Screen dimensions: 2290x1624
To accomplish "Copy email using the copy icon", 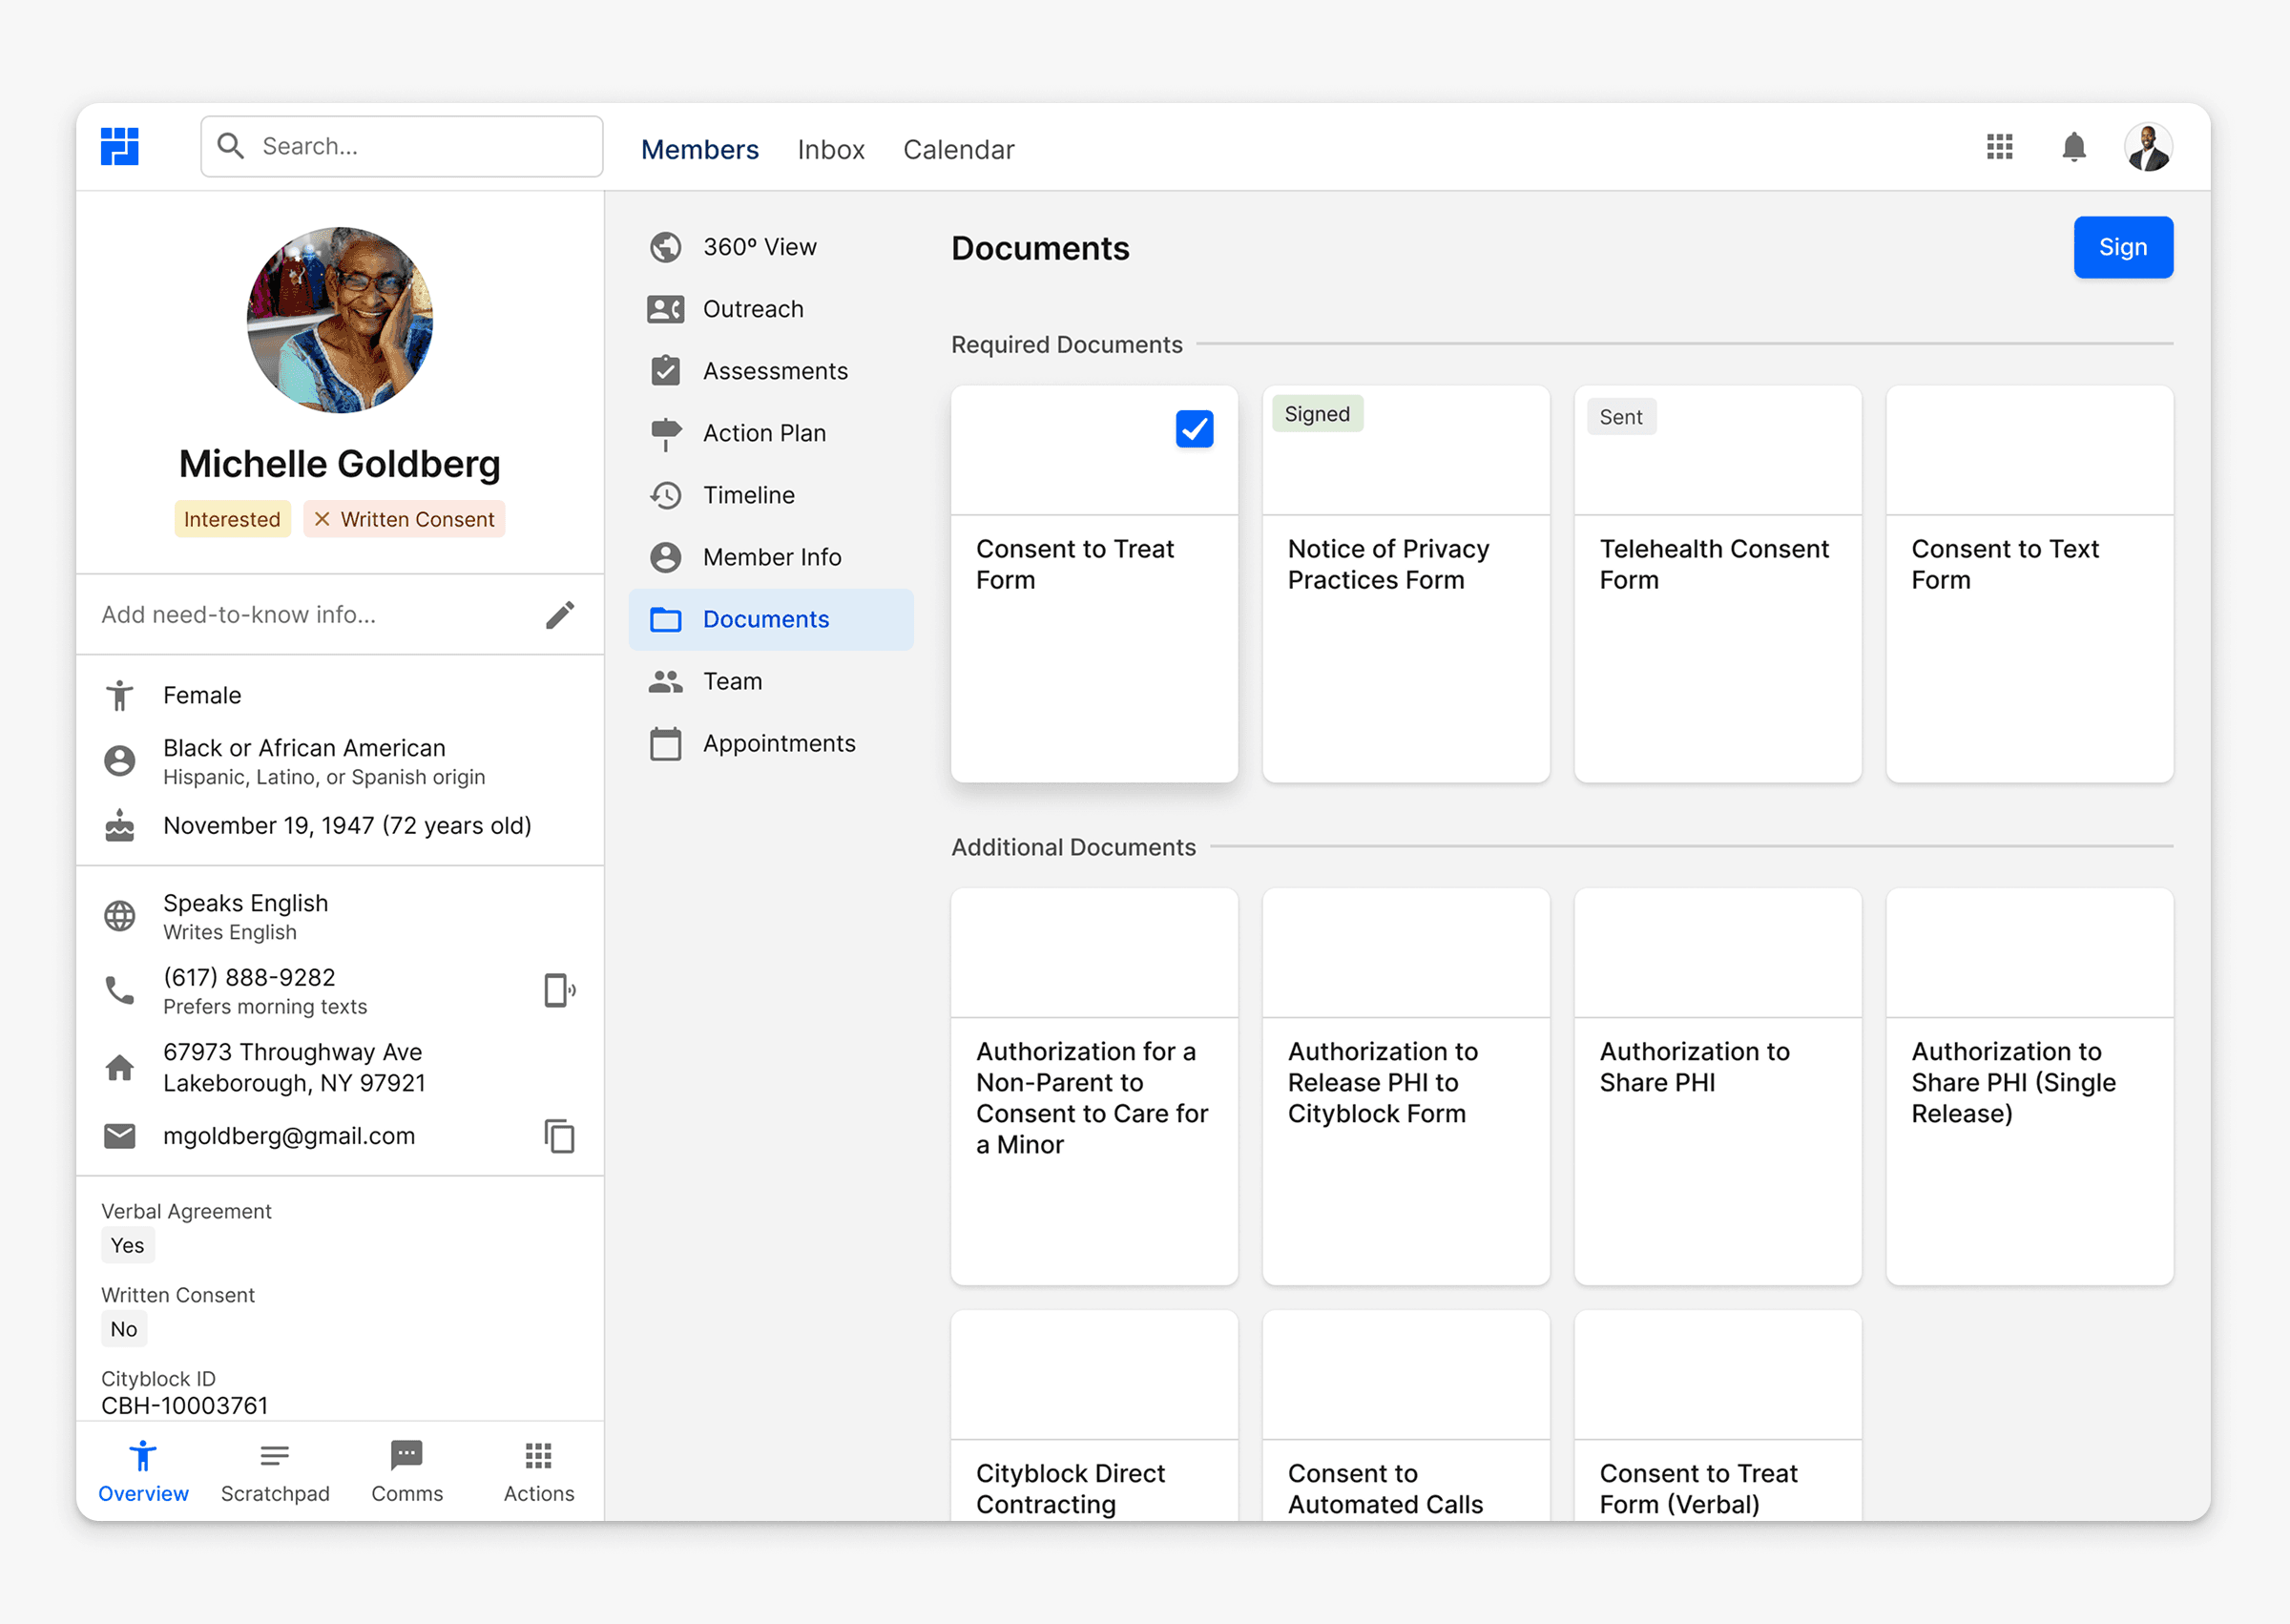I will pyautogui.click(x=559, y=1136).
